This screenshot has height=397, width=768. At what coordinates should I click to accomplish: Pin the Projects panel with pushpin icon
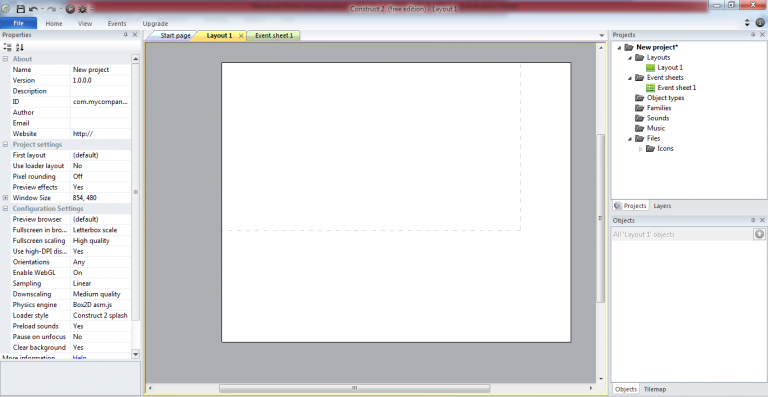tap(753, 35)
